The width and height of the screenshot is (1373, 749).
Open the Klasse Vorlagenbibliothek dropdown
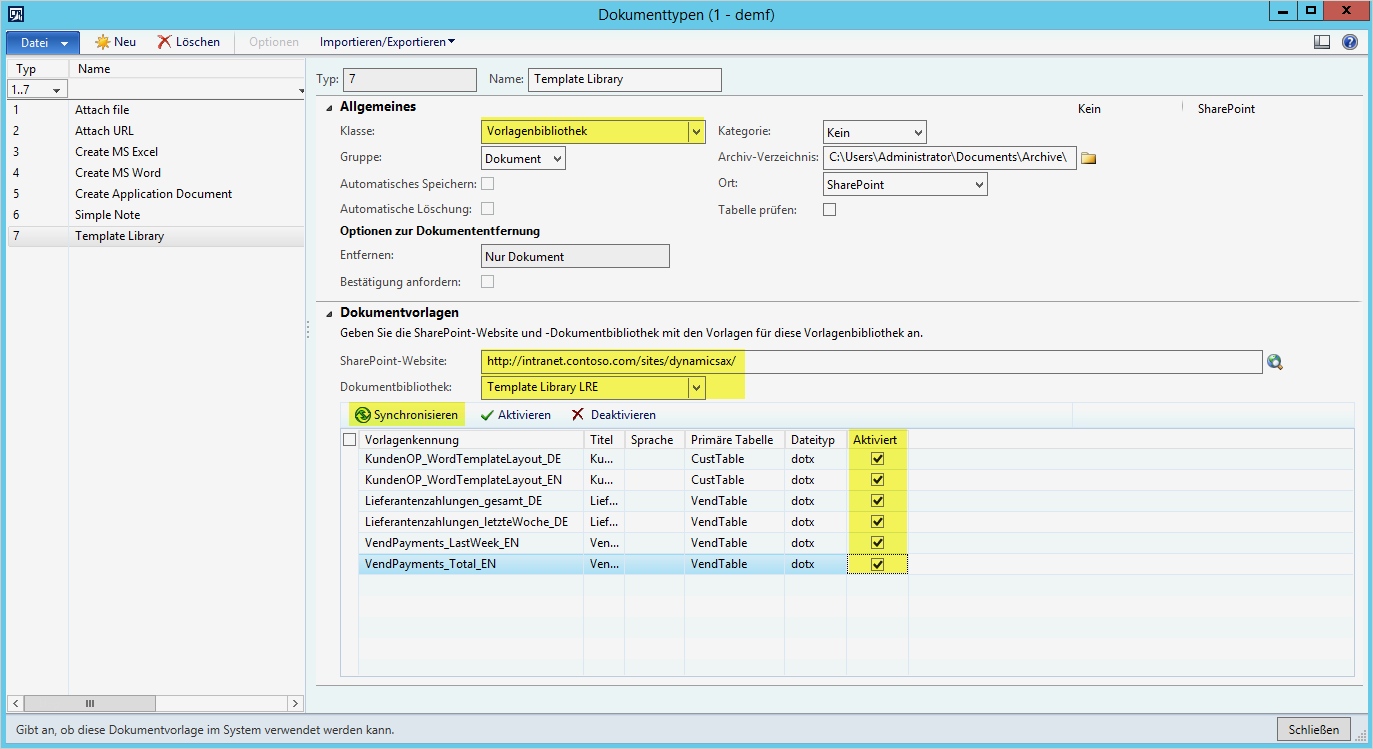695,132
